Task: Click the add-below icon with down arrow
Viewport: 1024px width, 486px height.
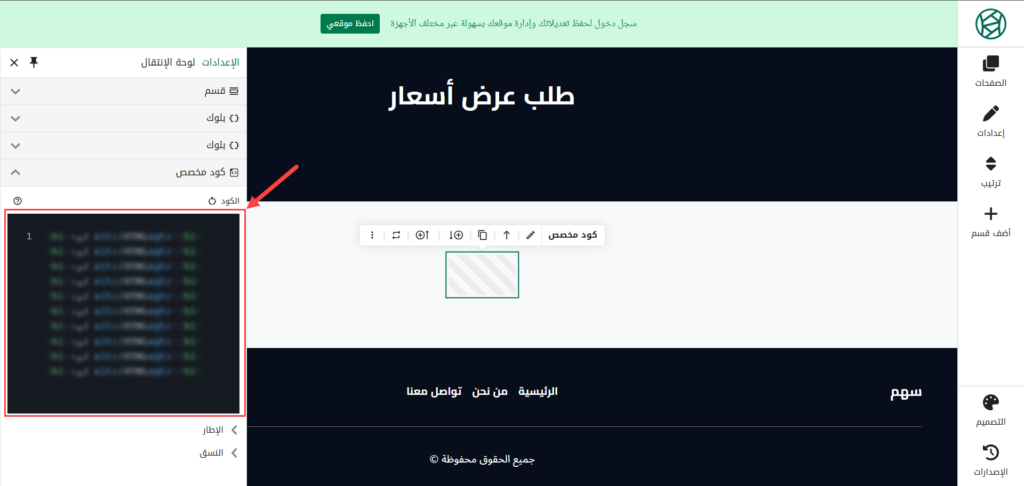Action: [455, 235]
